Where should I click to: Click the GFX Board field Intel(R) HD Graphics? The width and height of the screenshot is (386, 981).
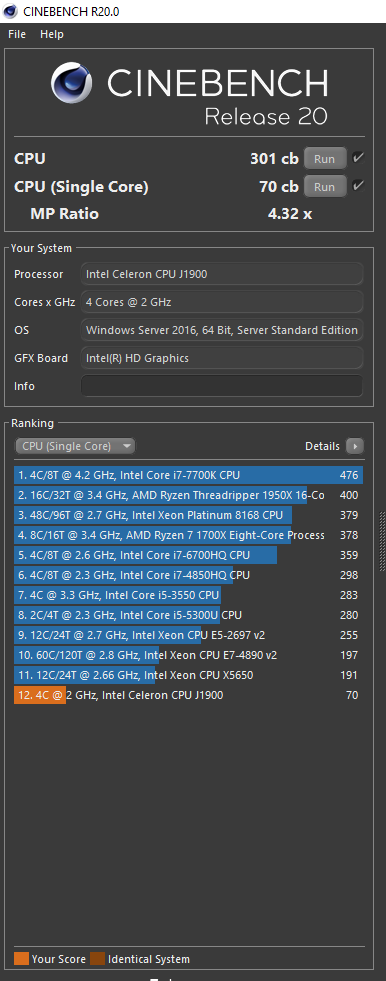pyautogui.click(x=222, y=358)
